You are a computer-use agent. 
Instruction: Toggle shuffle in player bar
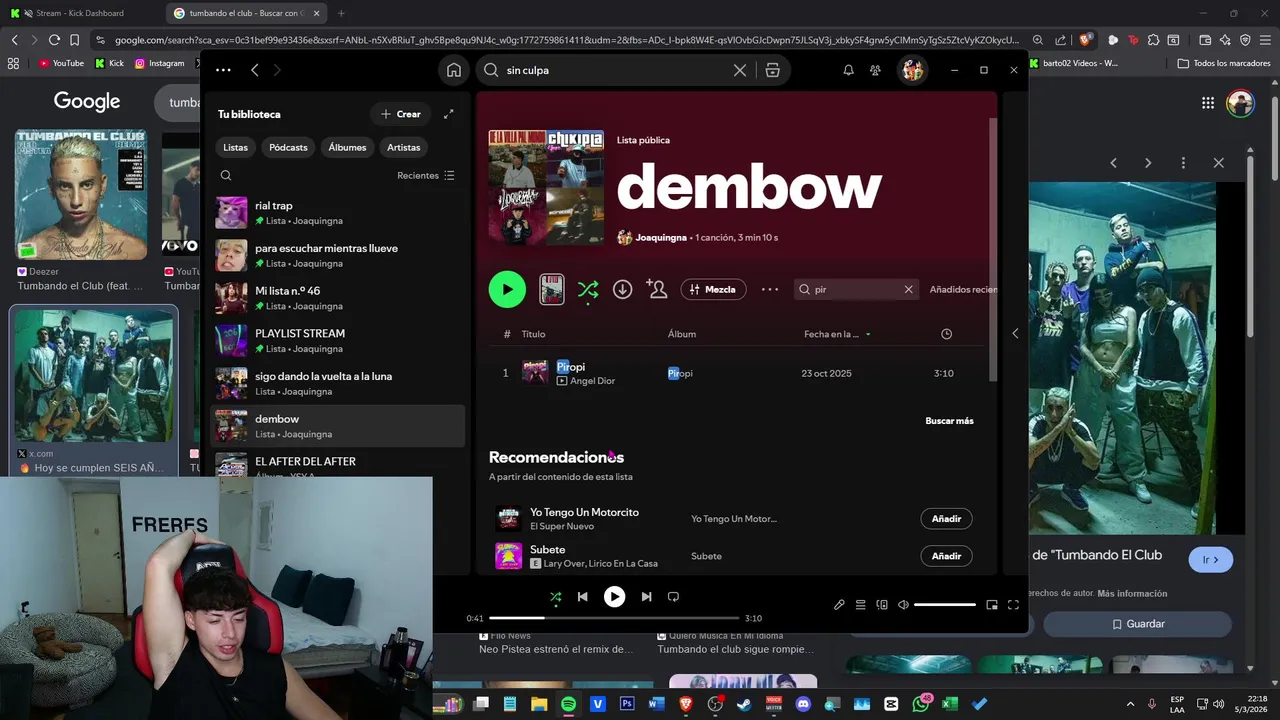tap(555, 597)
